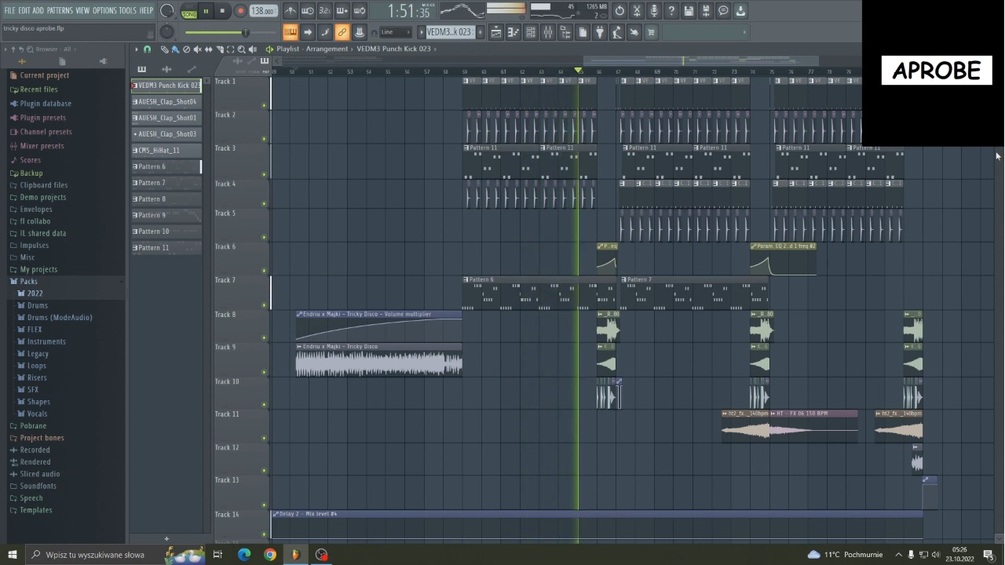Toggle the Browser panel view icon
This screenshot has width=1005, height=565.
click(565, 32)
